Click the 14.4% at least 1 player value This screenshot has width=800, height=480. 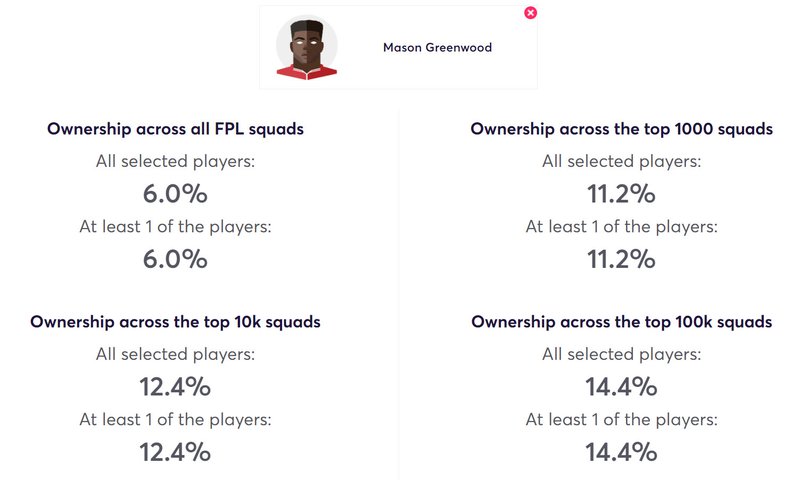point(621,452)
